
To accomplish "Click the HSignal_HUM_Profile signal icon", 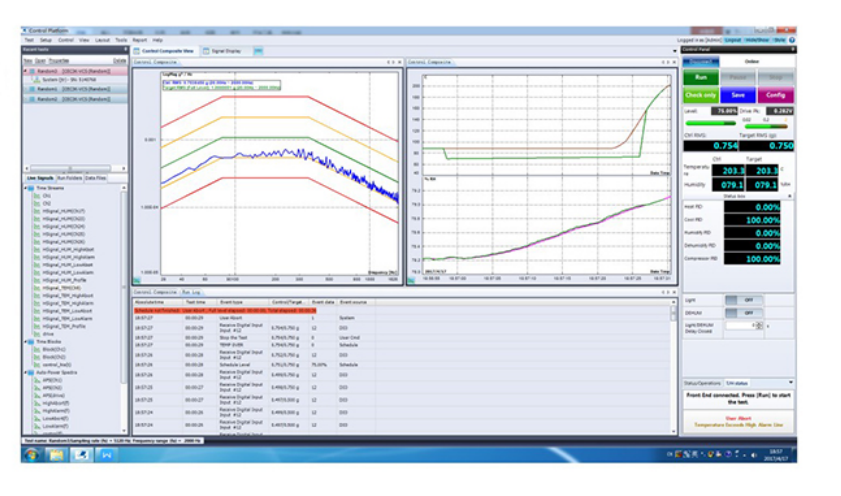I will 37,280.
